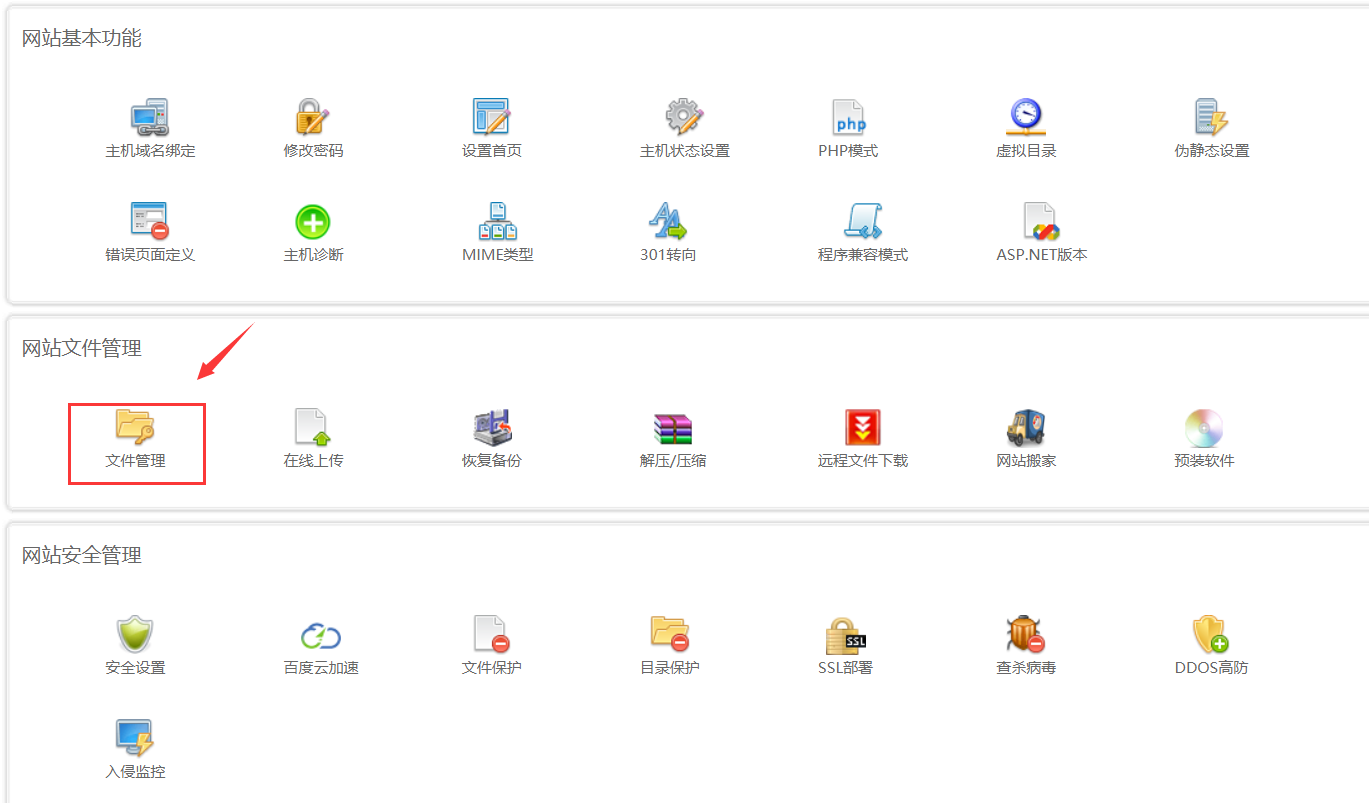Click the 伪静态设置 icon
This screenshot has width=1369, height=803.
point(1211,118)
